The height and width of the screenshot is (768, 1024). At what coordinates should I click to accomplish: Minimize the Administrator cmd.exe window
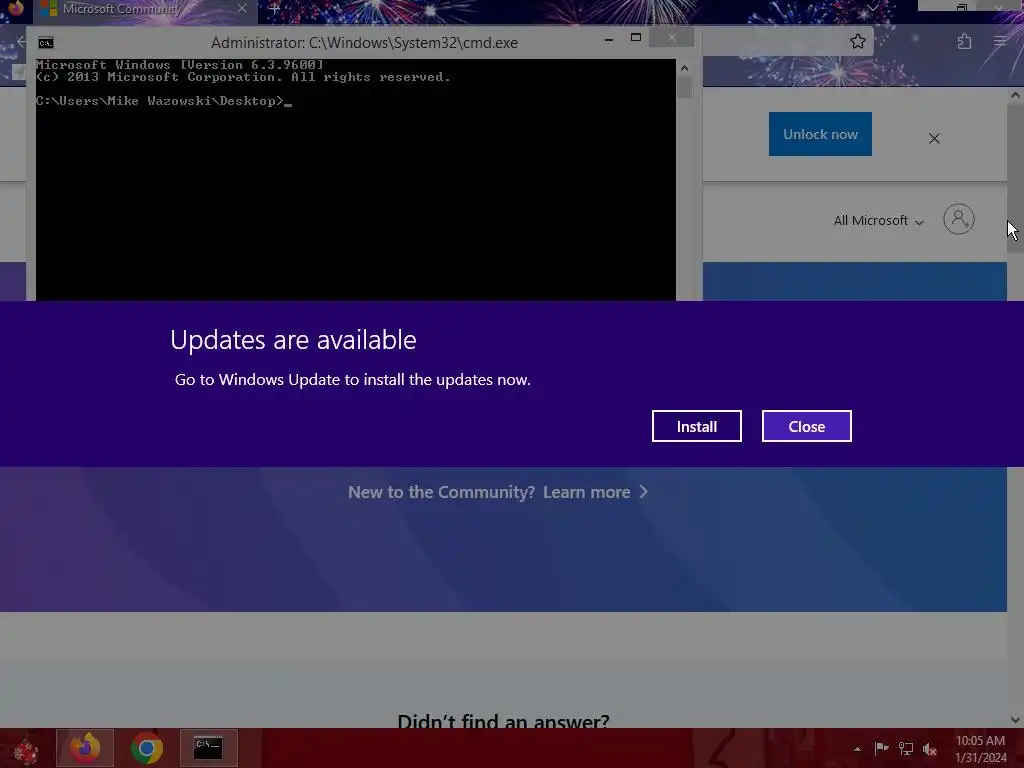609,39
